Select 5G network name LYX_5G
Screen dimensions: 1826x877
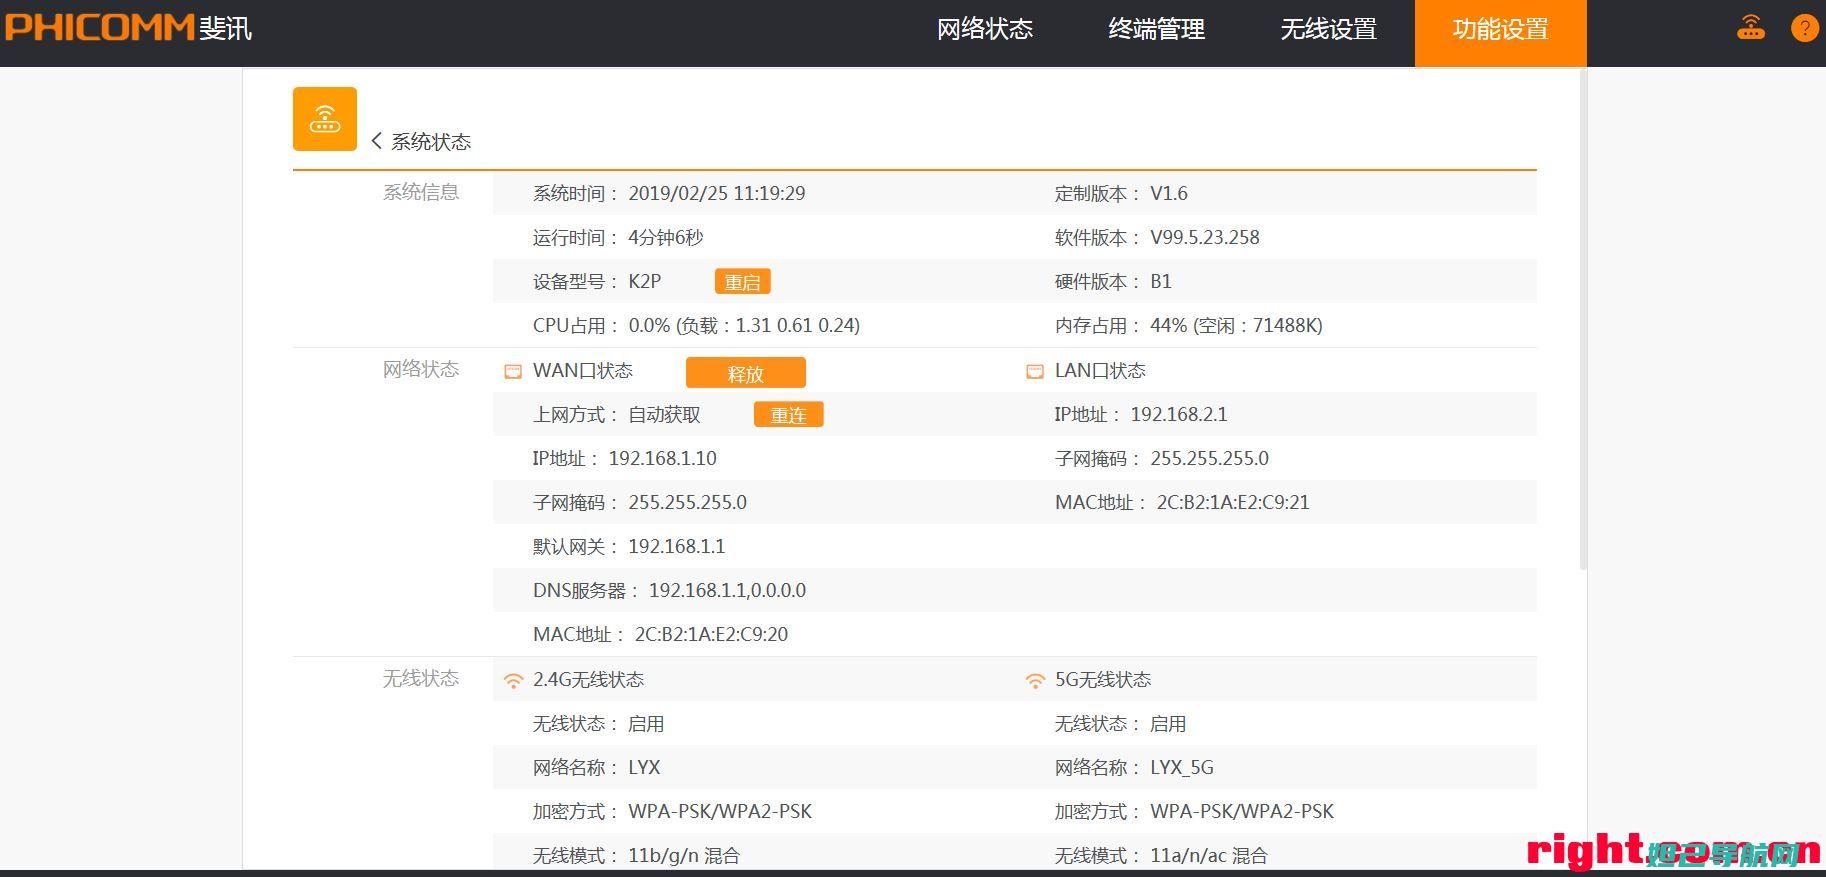[x=1181, y=767]
